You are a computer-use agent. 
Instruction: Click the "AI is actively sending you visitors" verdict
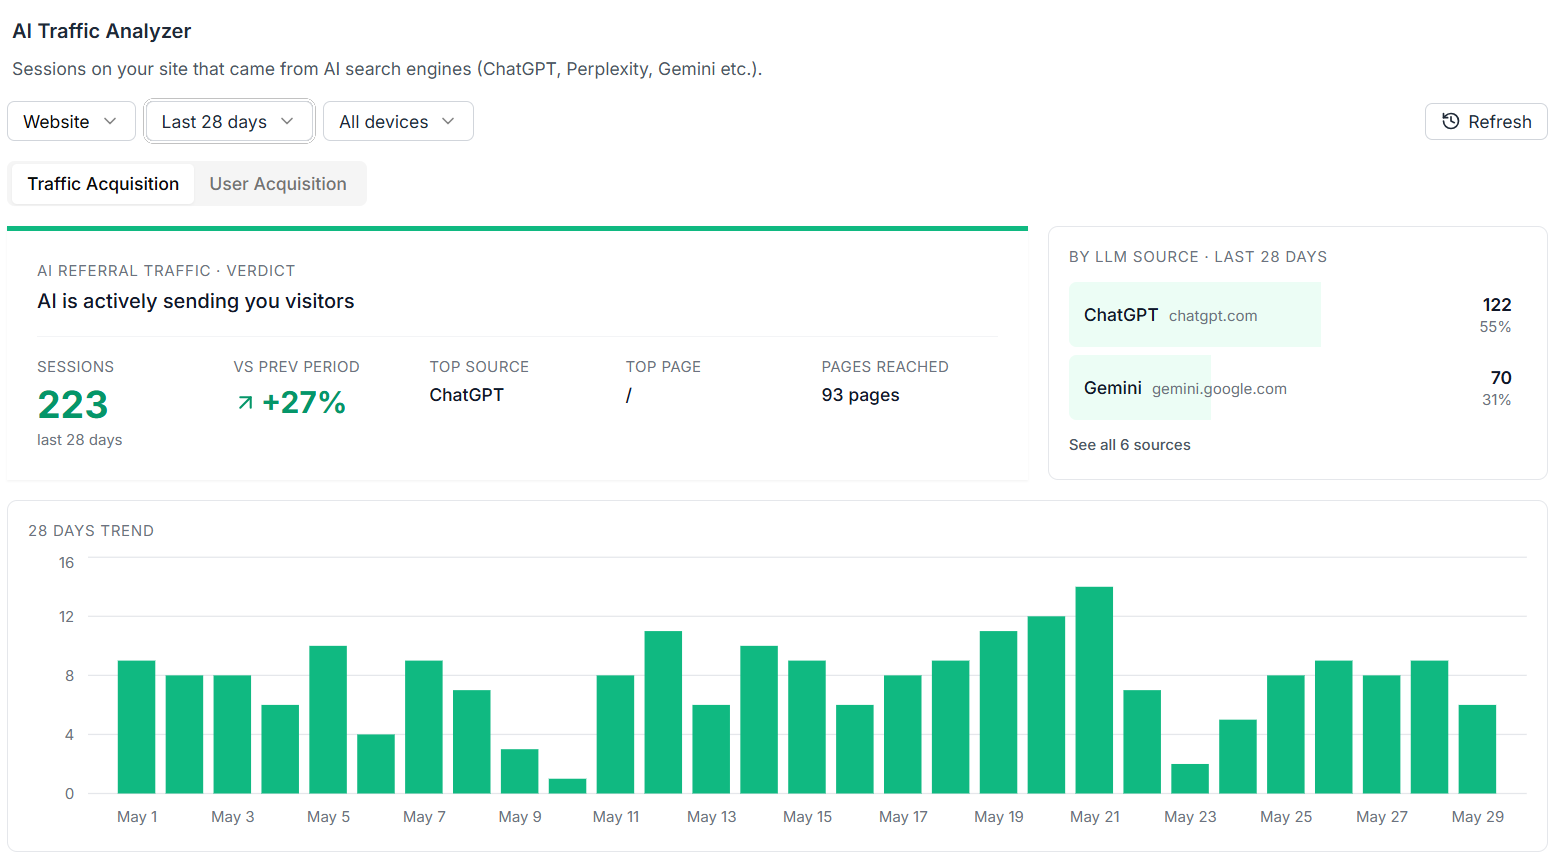196,301
